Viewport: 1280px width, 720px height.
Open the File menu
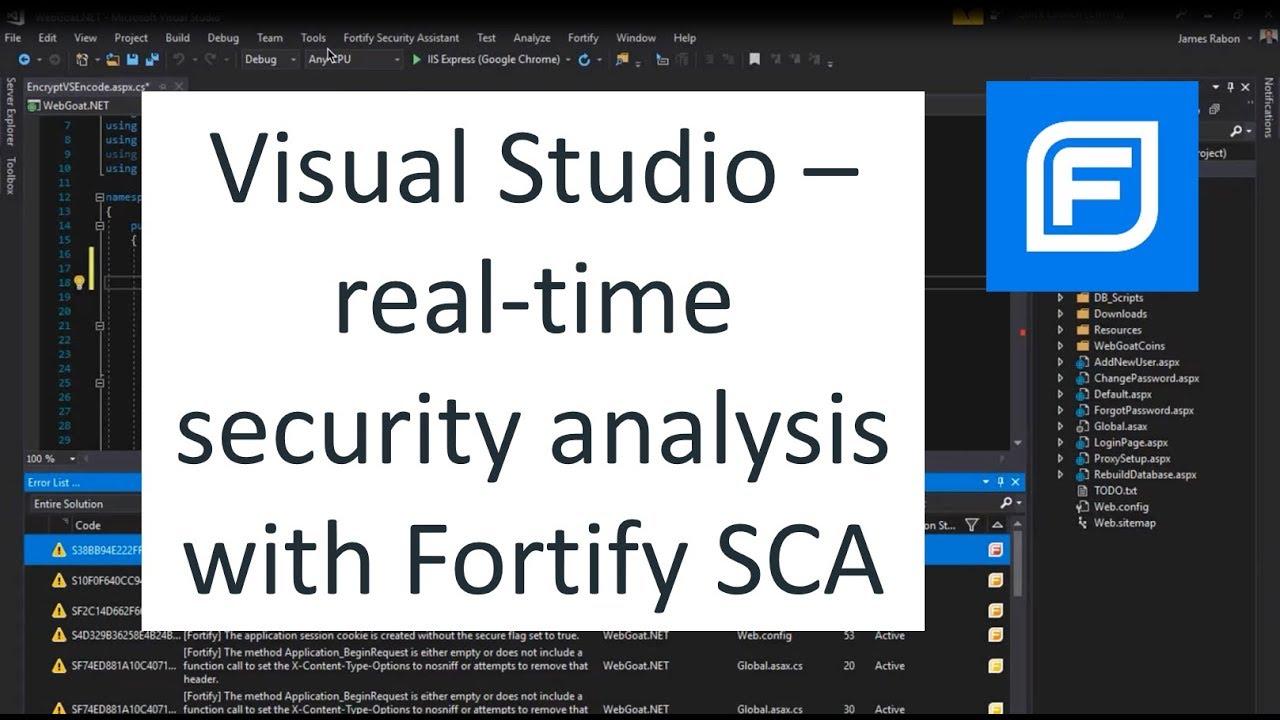13,38
